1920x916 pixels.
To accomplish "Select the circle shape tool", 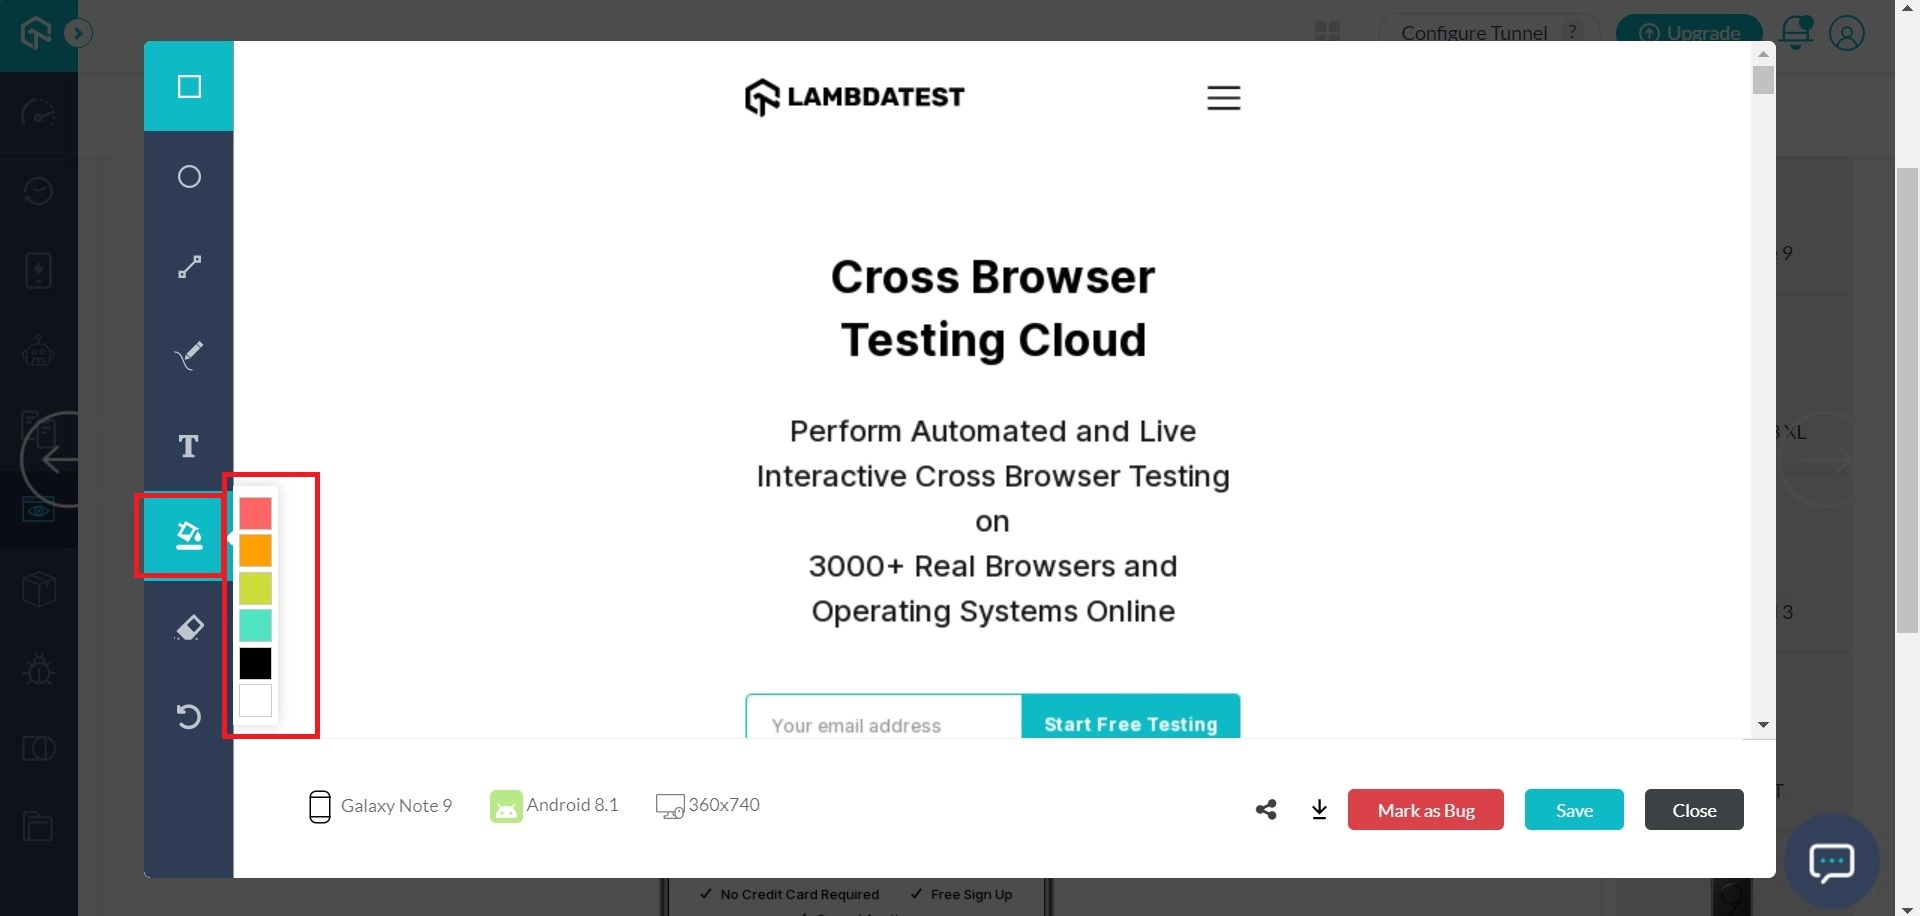I will tap(189, 177).
